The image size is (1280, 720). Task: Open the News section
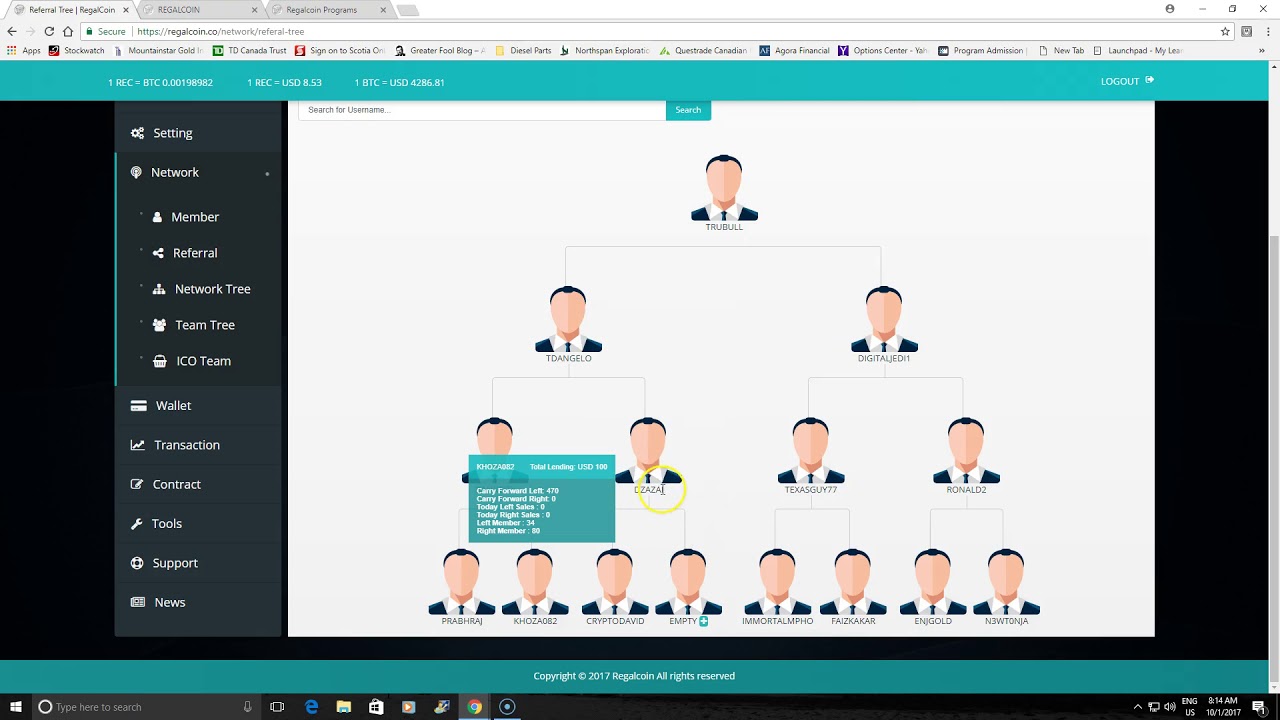click(x=199, y=602)
